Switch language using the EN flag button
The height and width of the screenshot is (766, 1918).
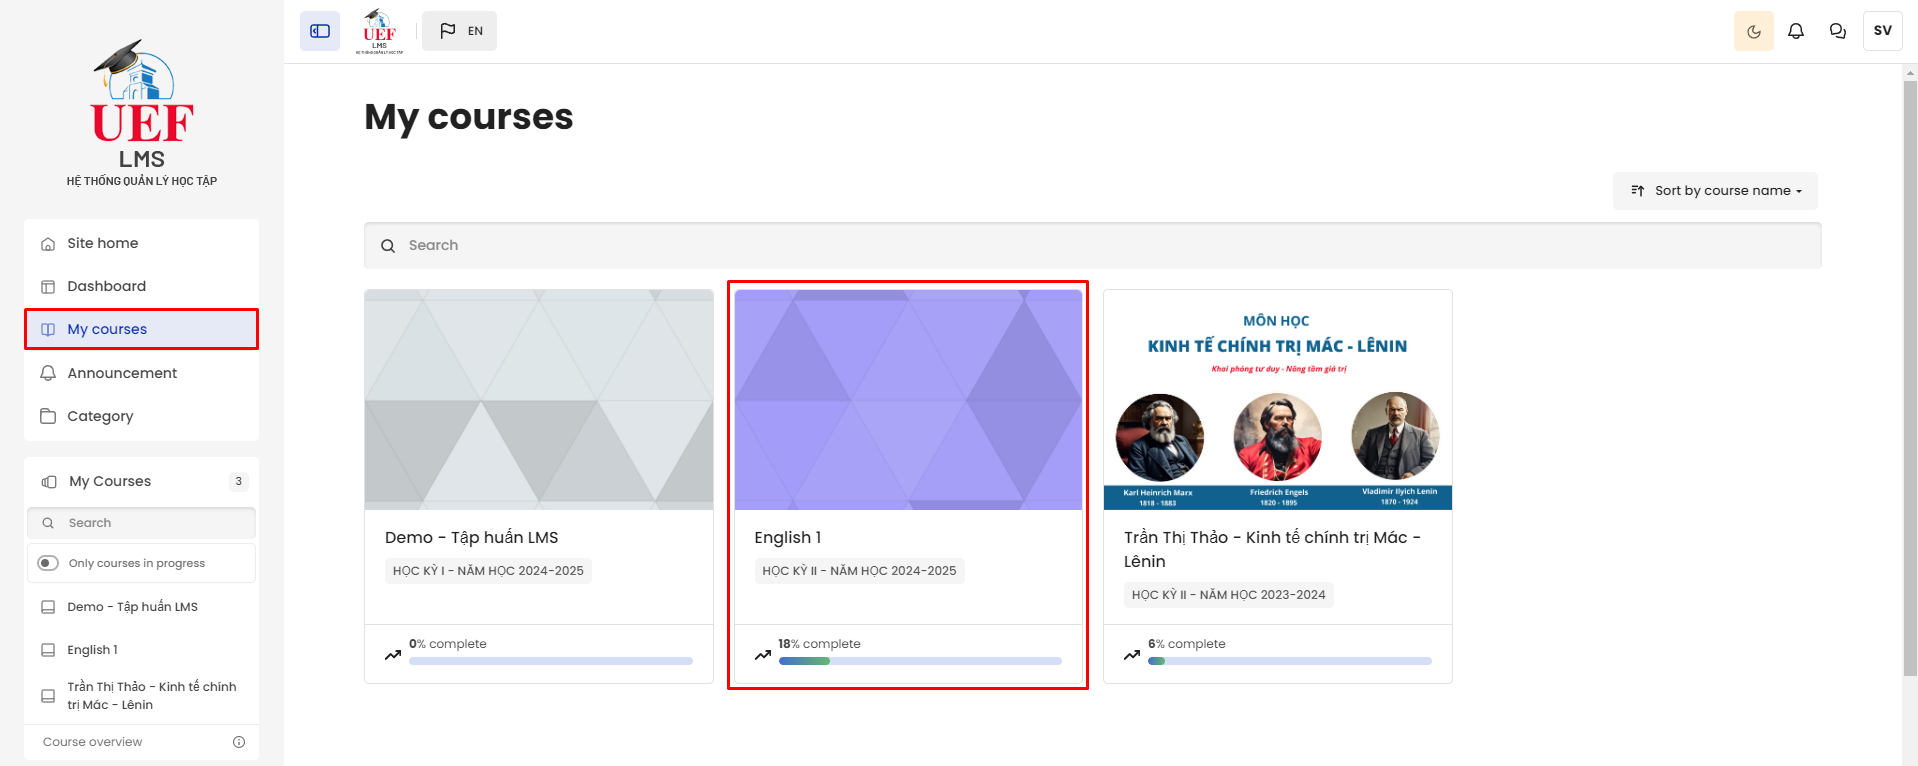pyautogui.click(x=459, y=31)
